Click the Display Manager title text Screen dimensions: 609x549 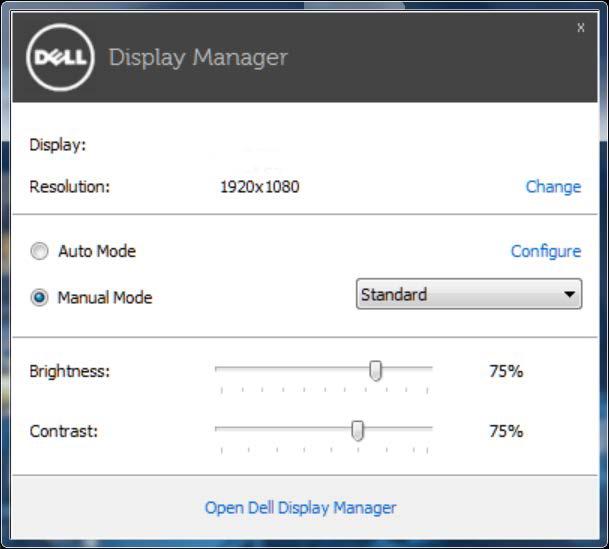(198, 58)
